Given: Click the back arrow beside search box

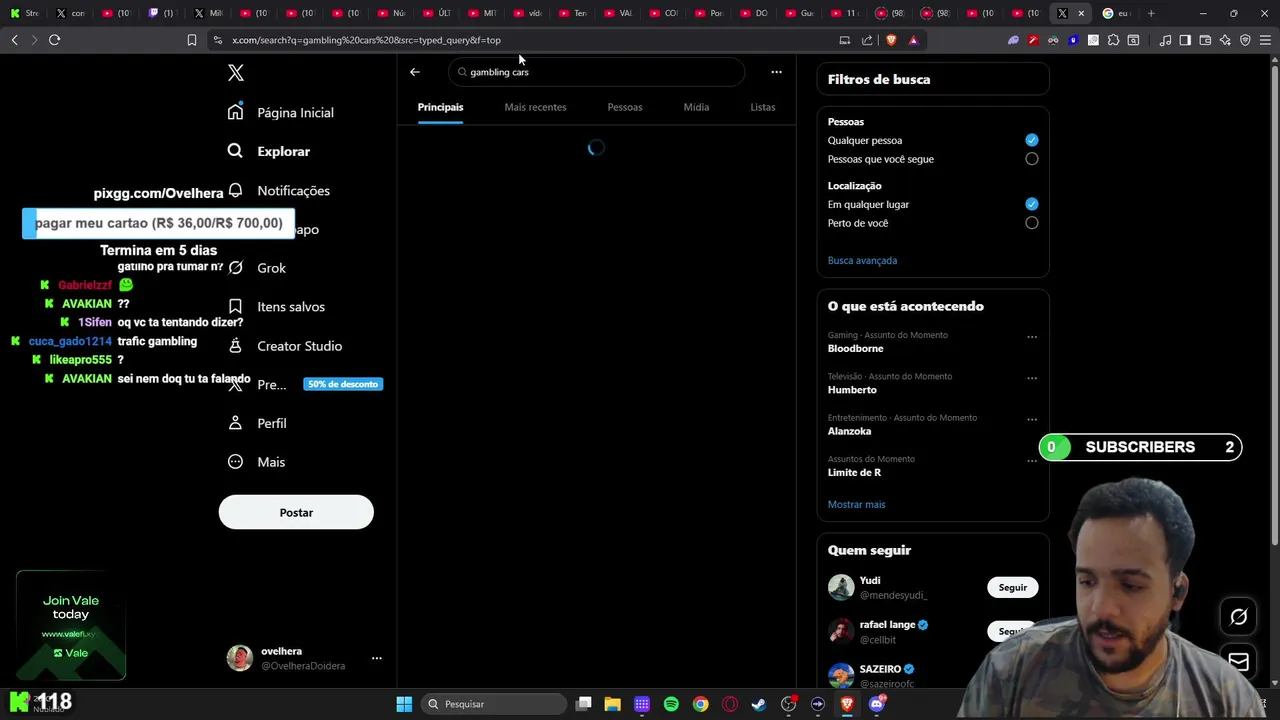Looking at the screenshot, I should [x=415, y=72].
